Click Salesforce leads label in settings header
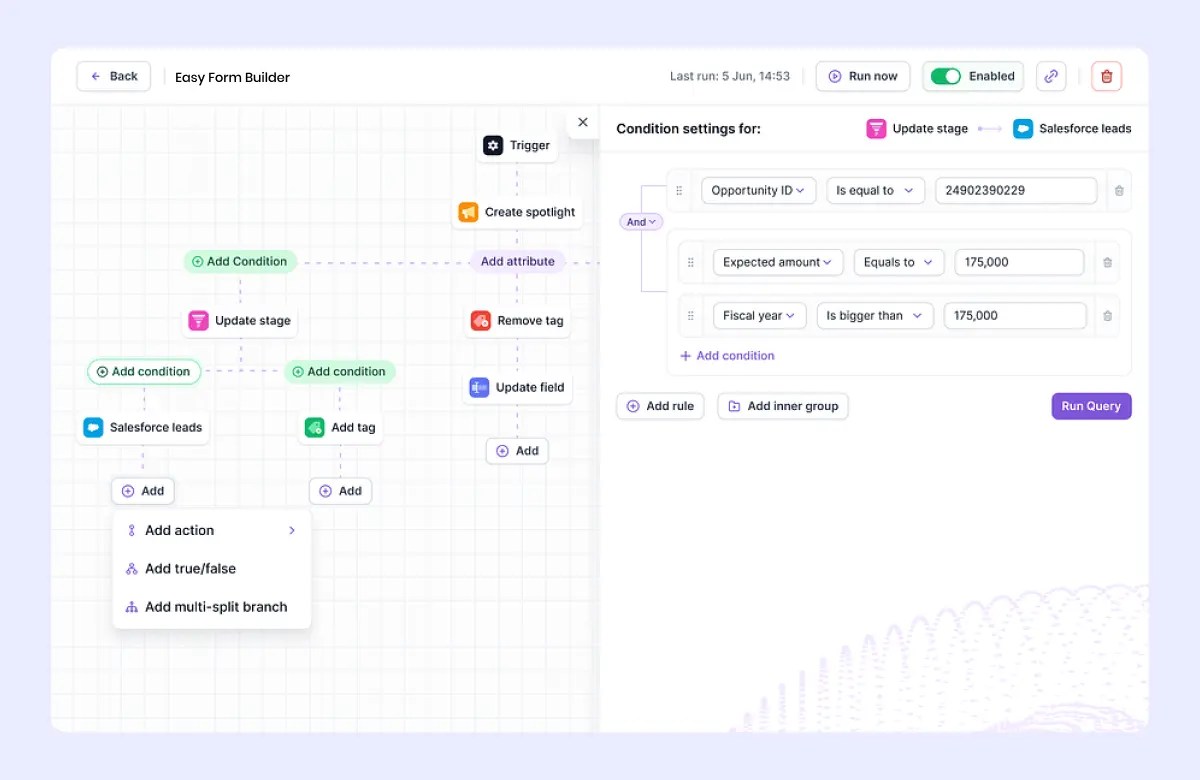Viewport: 1200px width, 780px height. pos(1085,129)
